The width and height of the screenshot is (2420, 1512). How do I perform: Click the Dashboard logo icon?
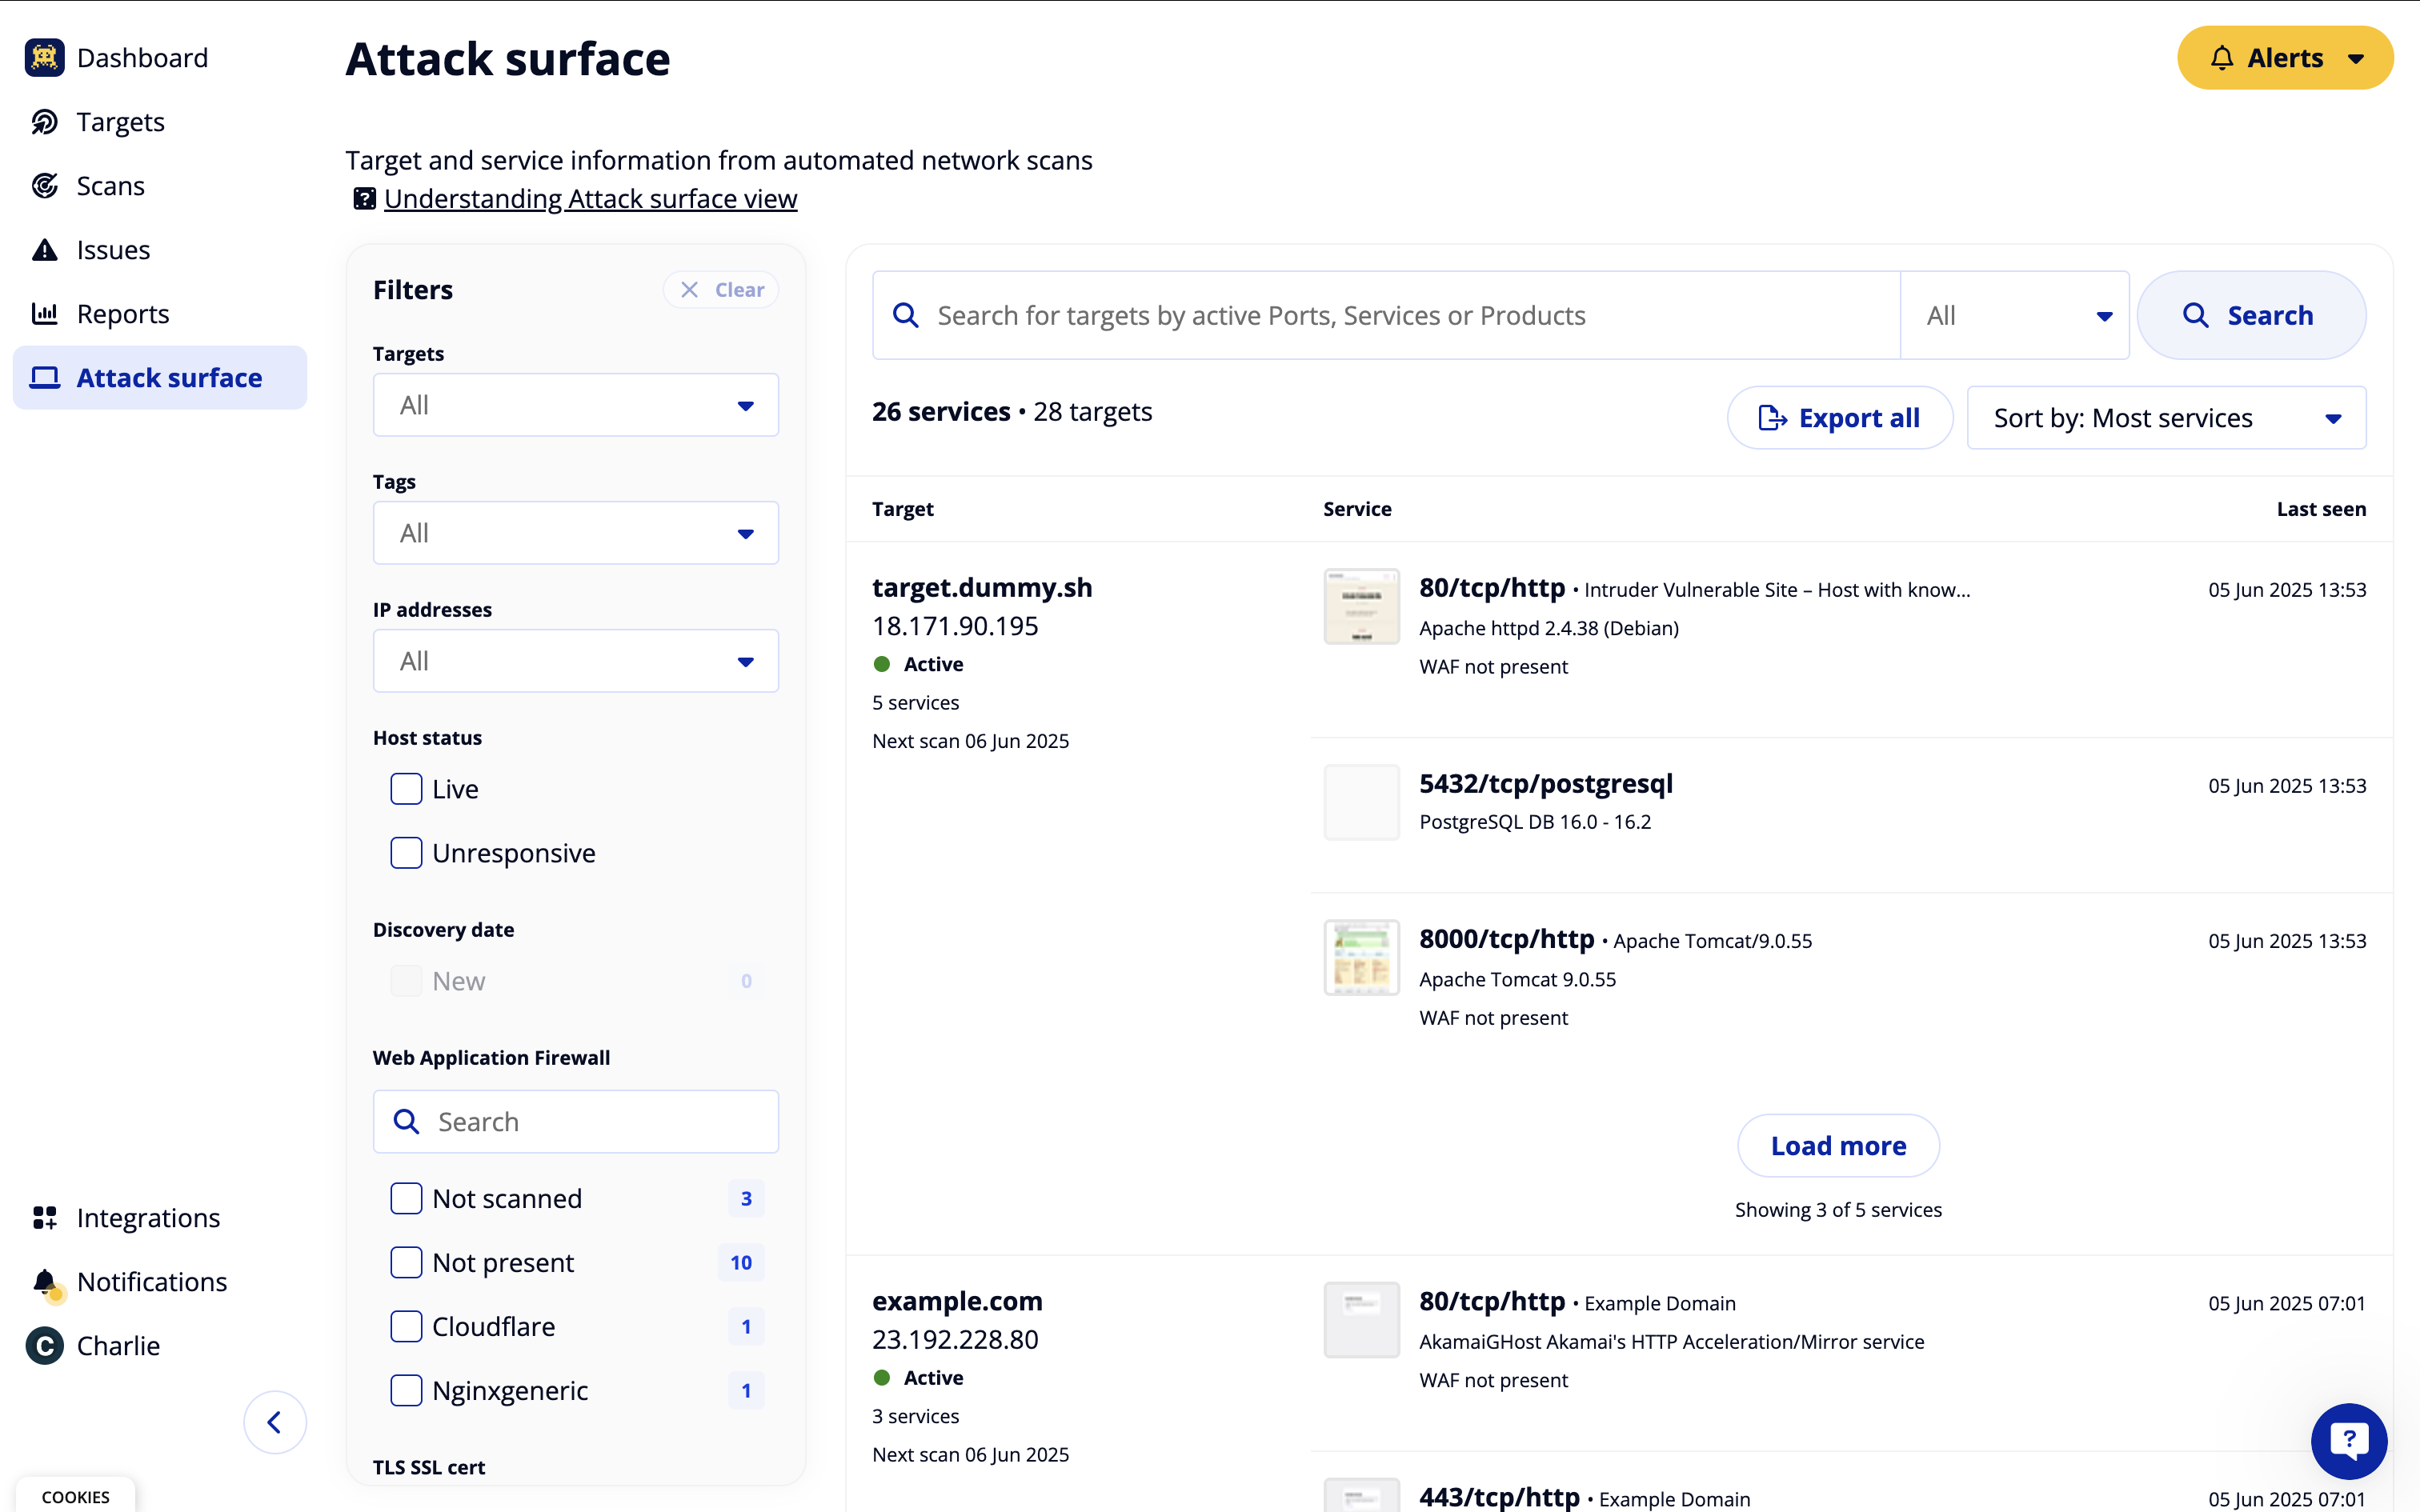pos(44,58)
